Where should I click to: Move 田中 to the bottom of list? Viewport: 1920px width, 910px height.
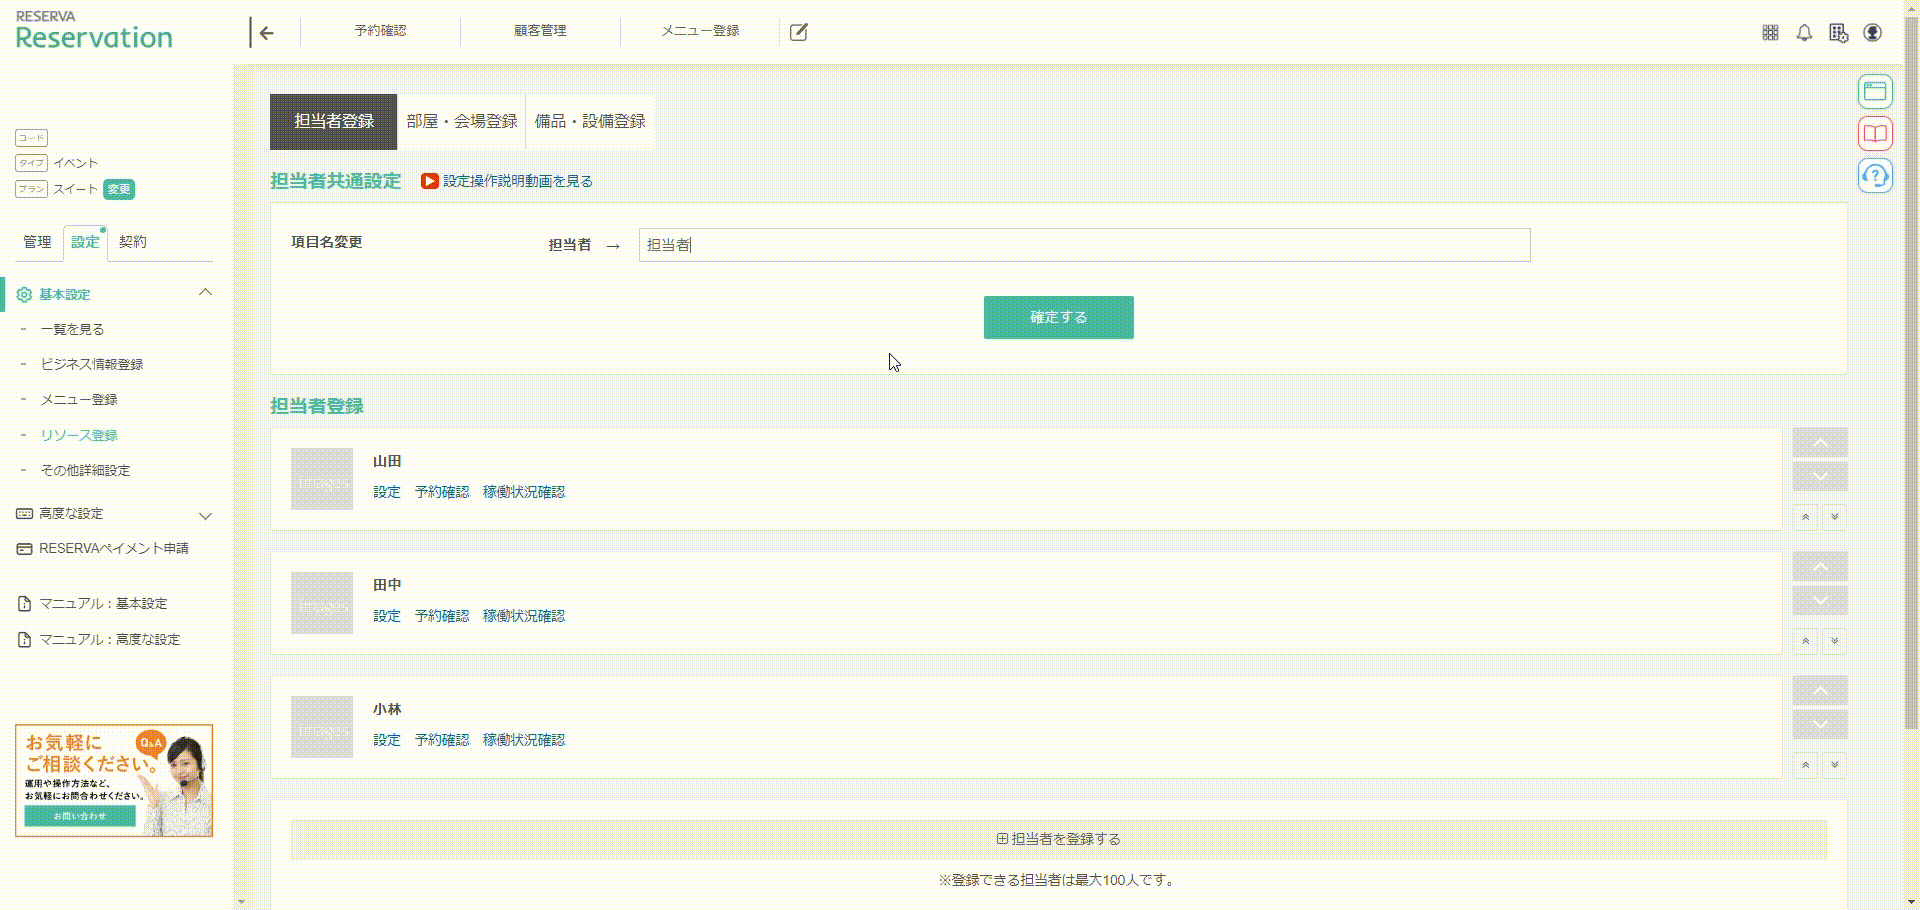1834,641
